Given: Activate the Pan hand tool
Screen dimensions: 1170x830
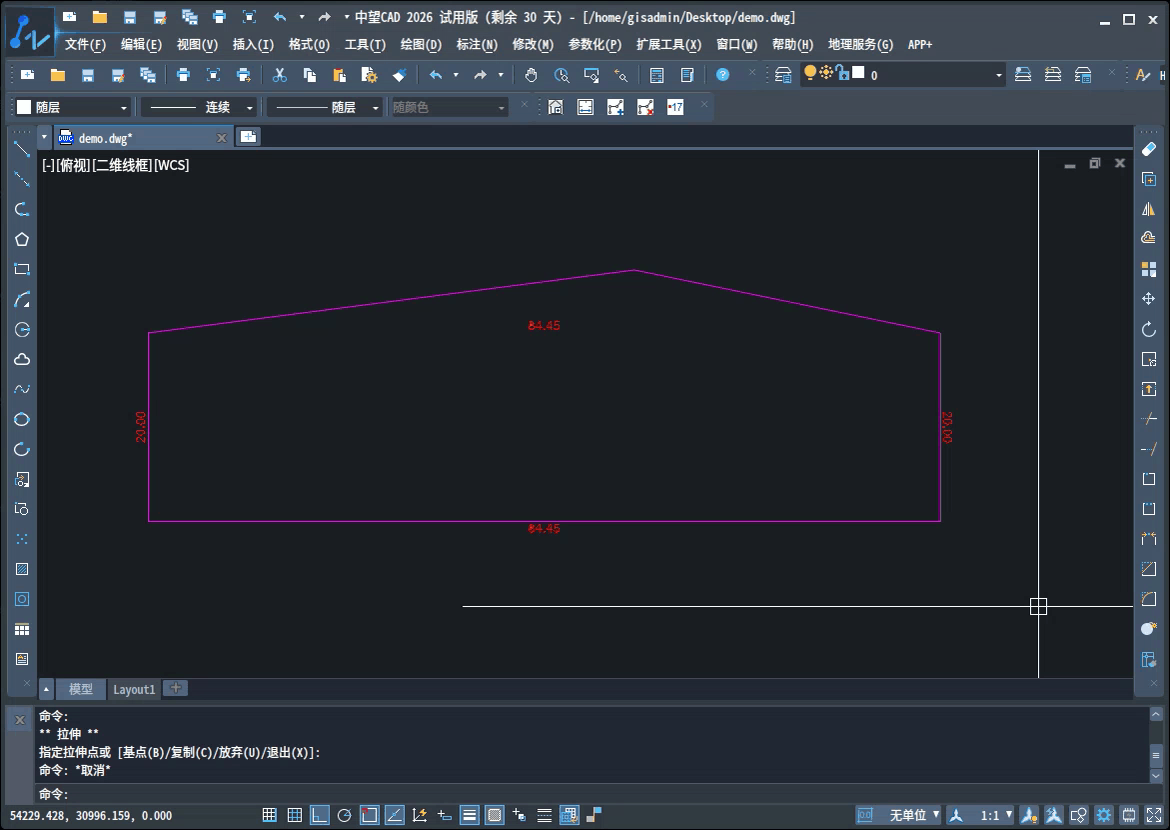Looking at the screenshot, I should 531,75.
